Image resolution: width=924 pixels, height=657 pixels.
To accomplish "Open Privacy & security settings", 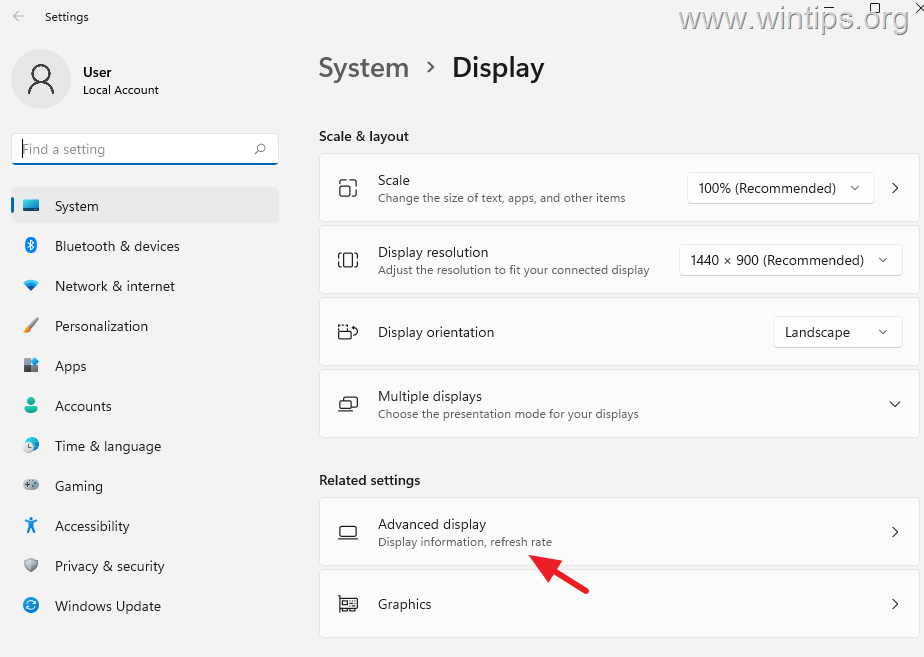I will point(145,566).
